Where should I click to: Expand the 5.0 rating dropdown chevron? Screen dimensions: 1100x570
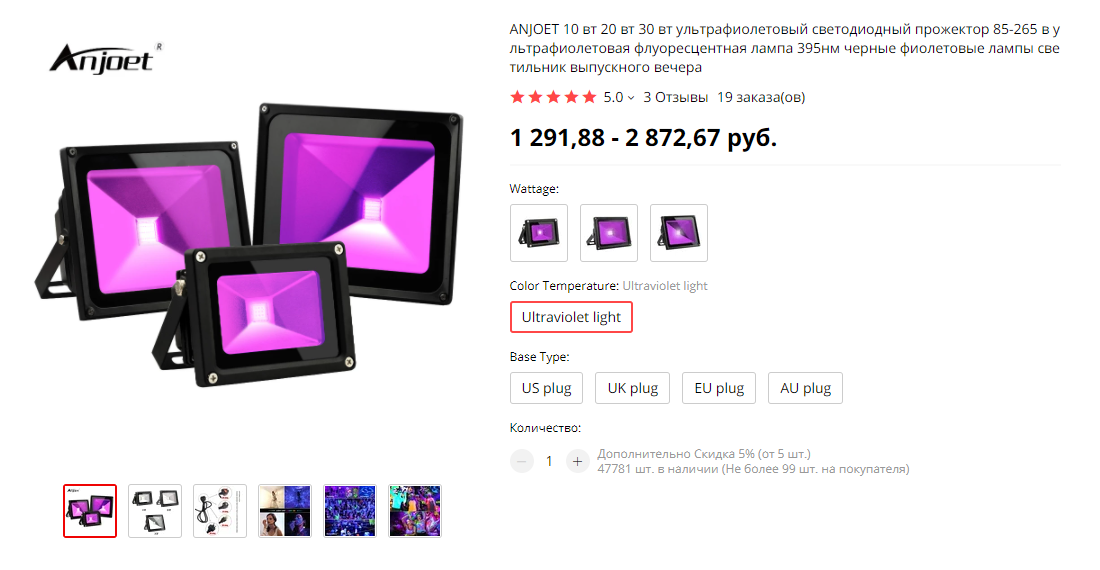coord(631,98)
